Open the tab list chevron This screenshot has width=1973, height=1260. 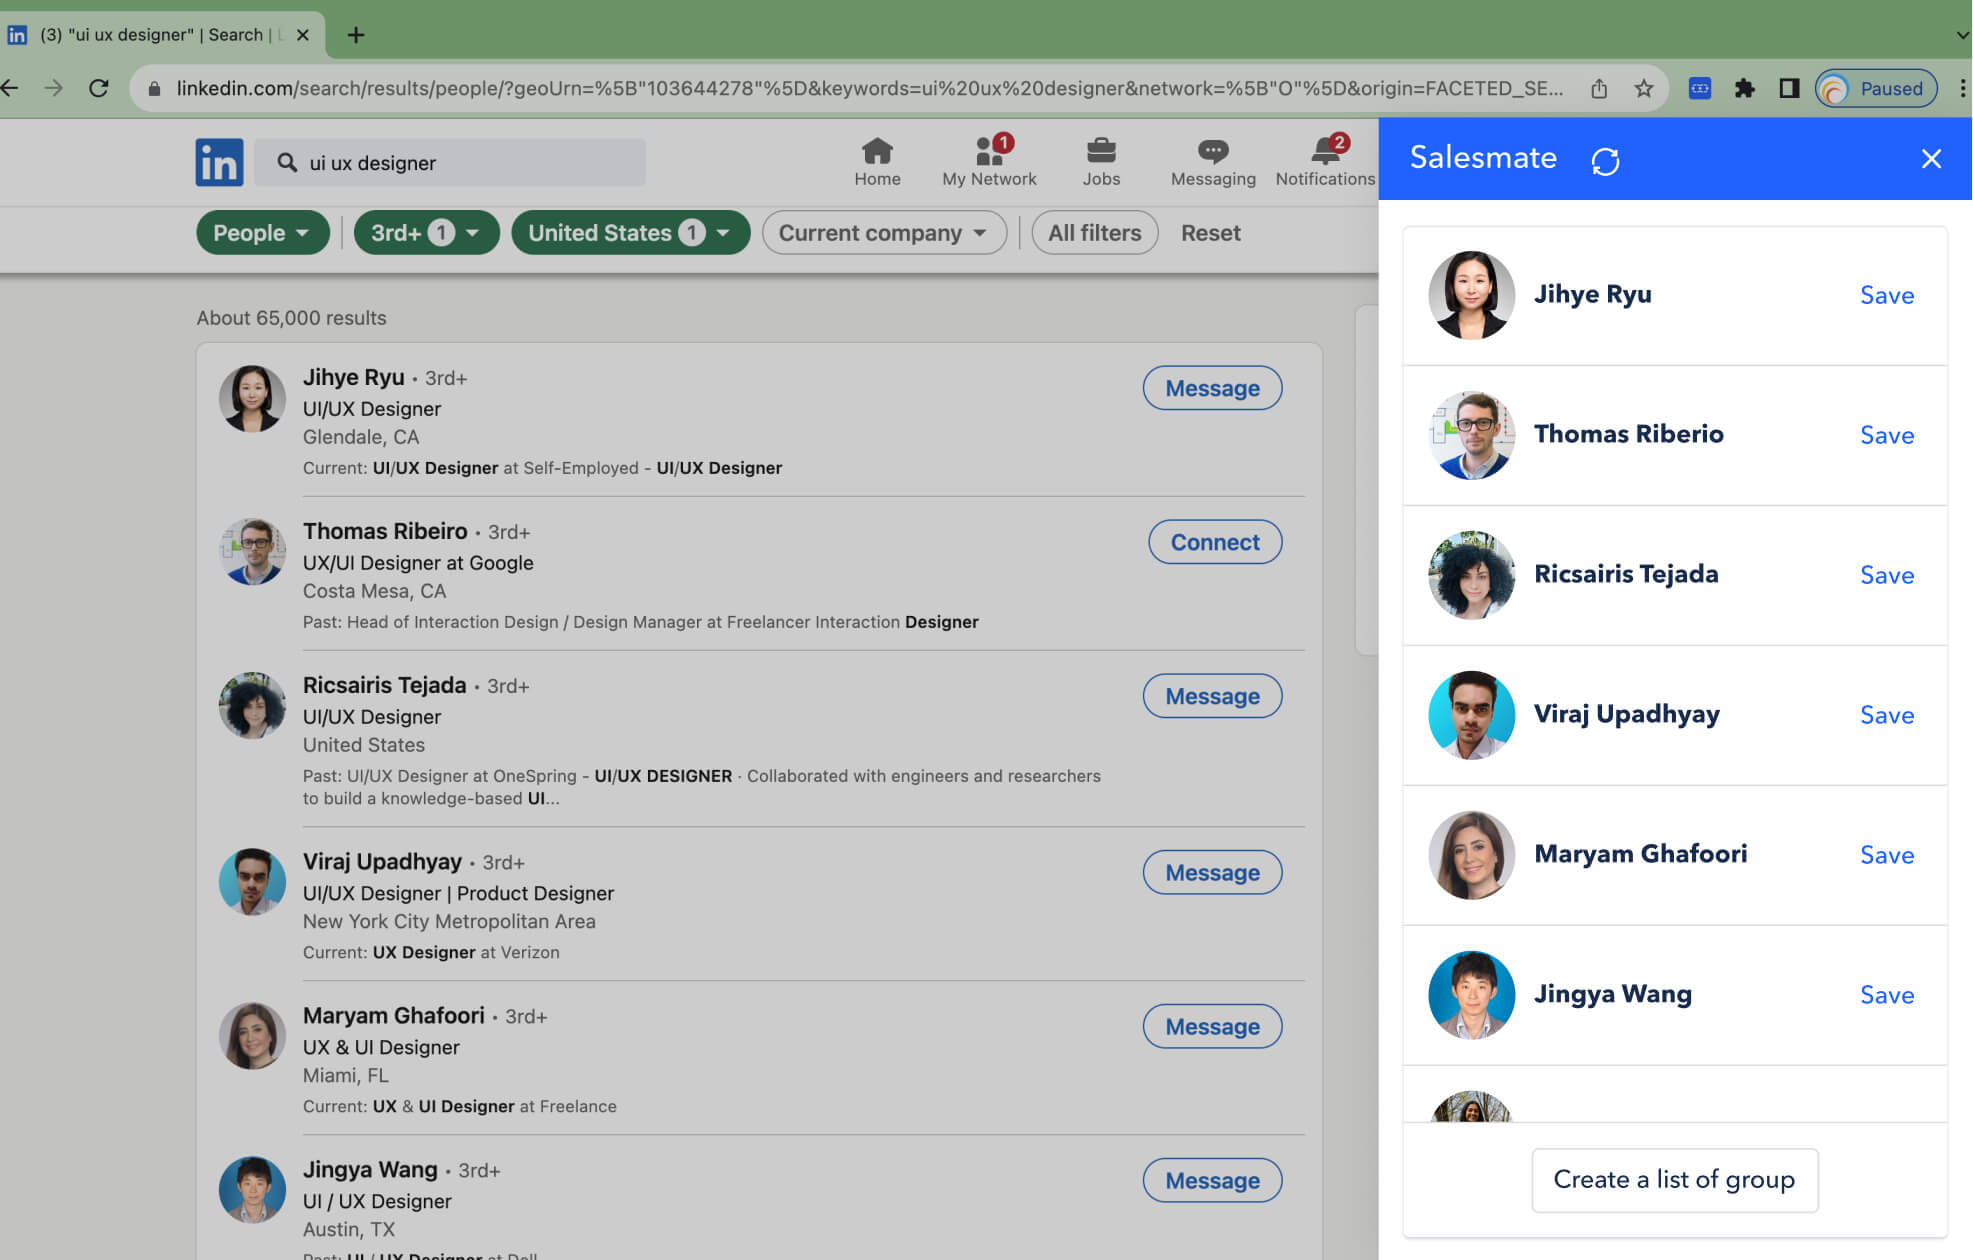tap(1961, 35)
